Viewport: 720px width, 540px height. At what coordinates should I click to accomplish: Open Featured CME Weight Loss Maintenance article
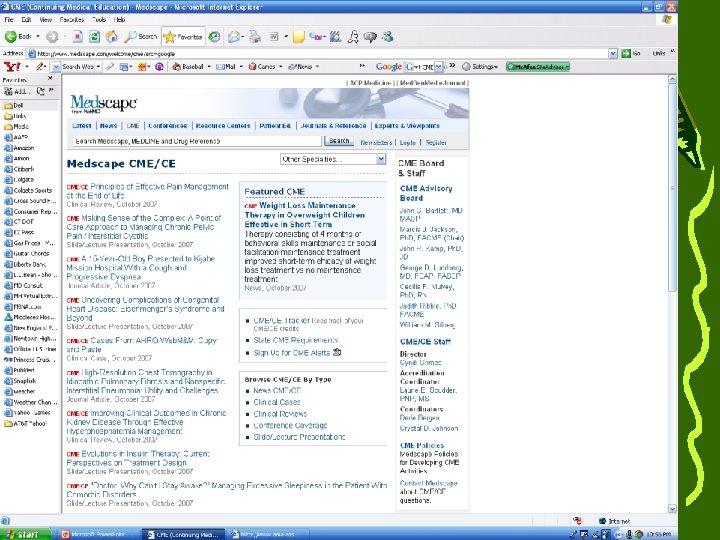point(305,215)
